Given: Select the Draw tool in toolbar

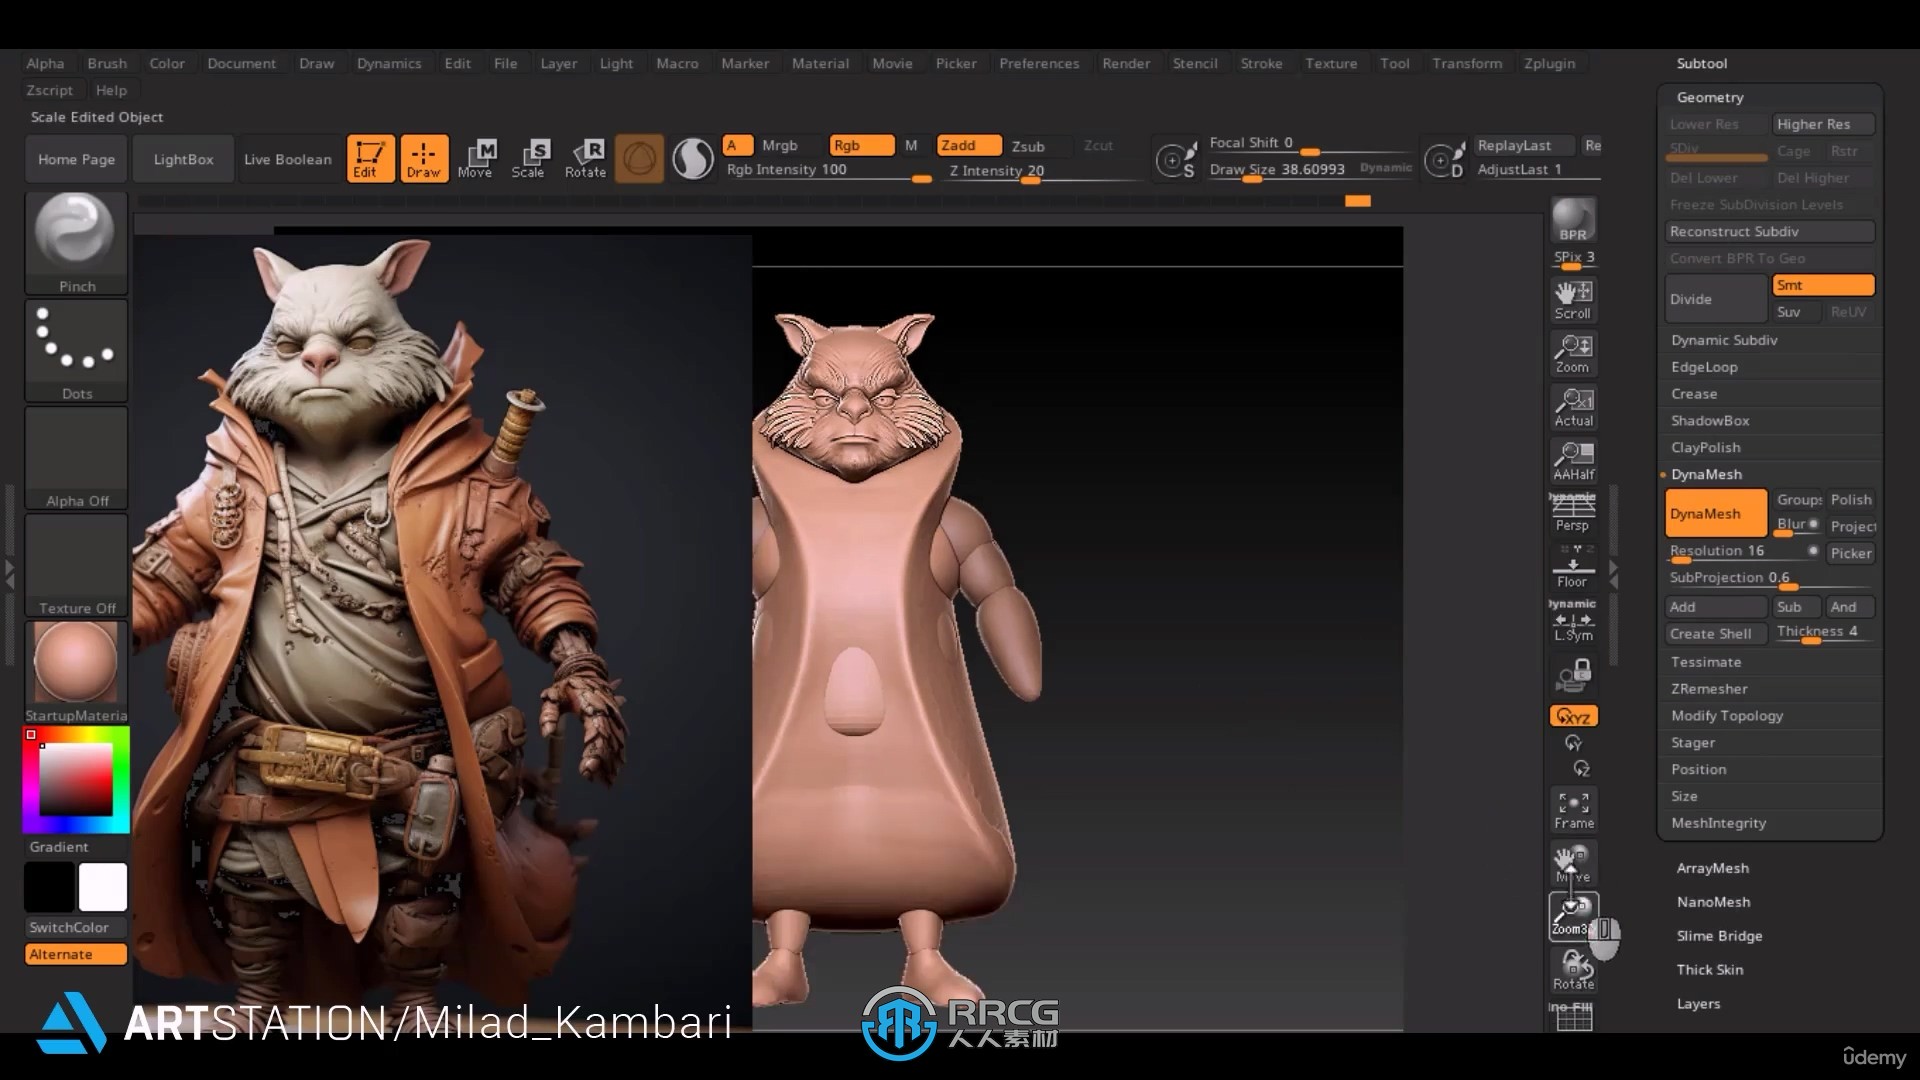Looking at the screenshot, I should pyautogui.click(x=423, y=157).
